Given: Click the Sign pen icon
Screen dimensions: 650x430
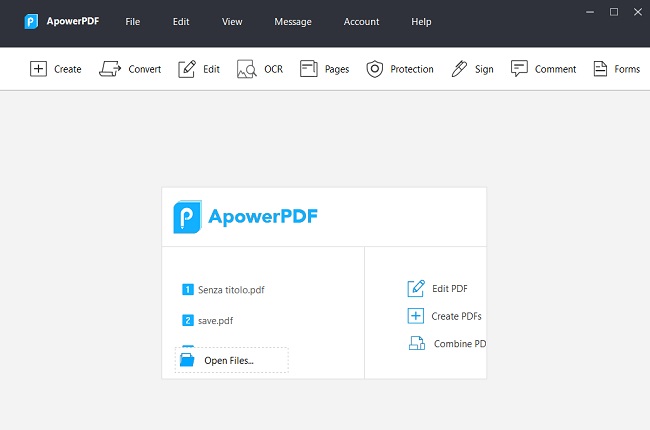Looking at the screenshot, I should click(x=459, y=69).
